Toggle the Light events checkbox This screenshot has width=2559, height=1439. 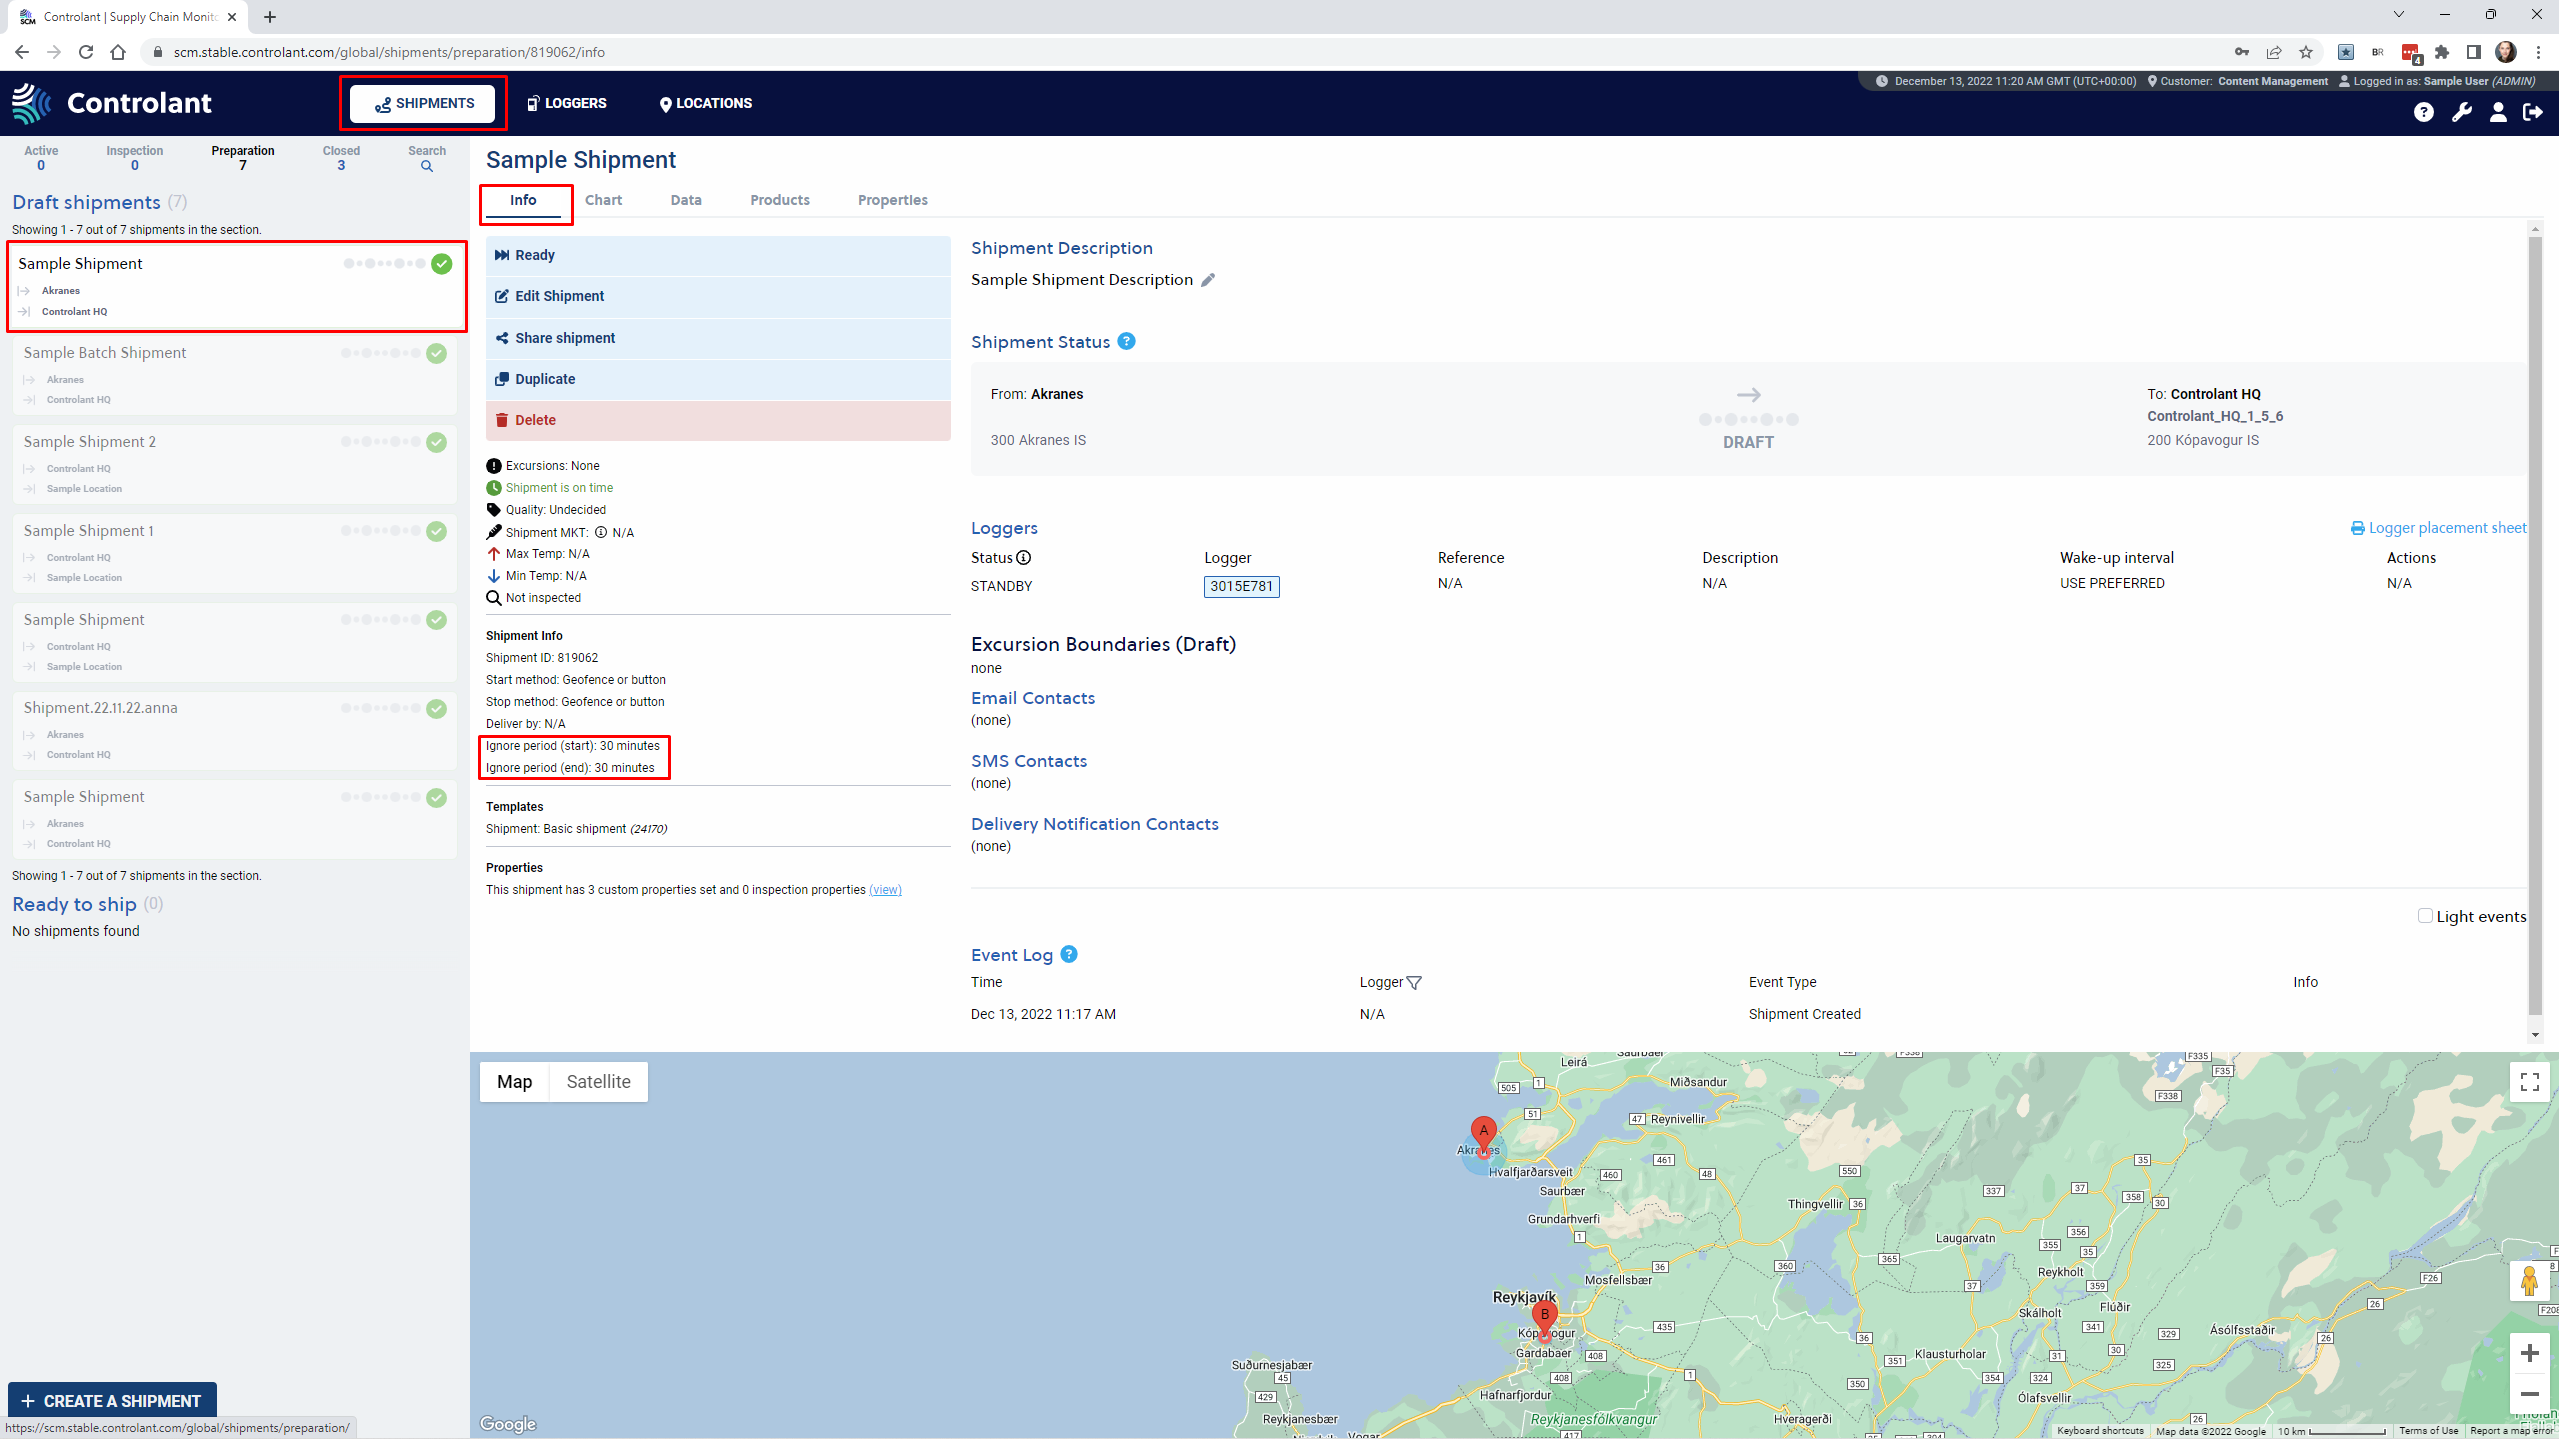pyautogui.click(x=2425, y=915)
